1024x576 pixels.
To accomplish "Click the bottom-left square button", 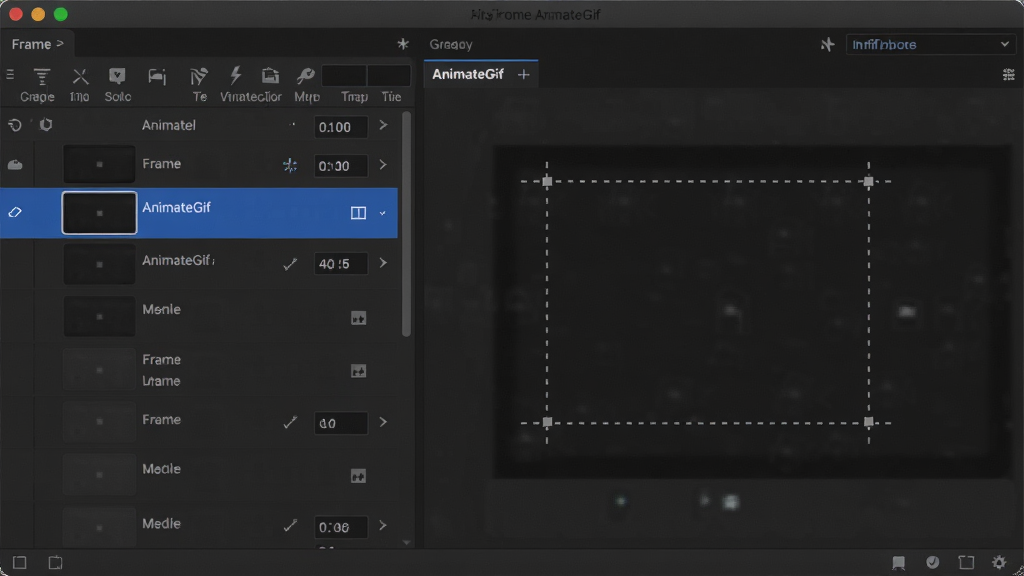I will point(20,562).
